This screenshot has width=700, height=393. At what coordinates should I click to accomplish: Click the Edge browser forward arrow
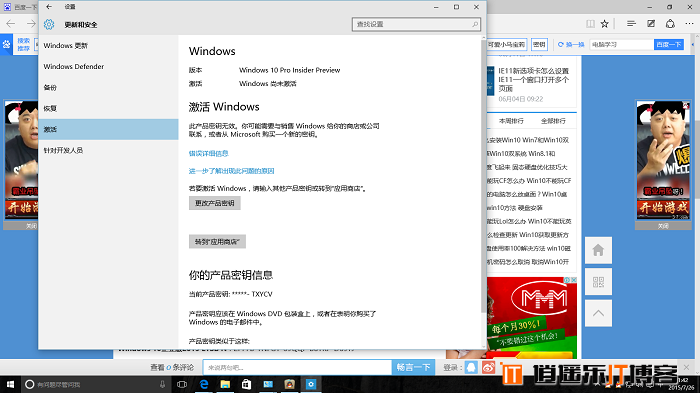click(x=31, y=24)
